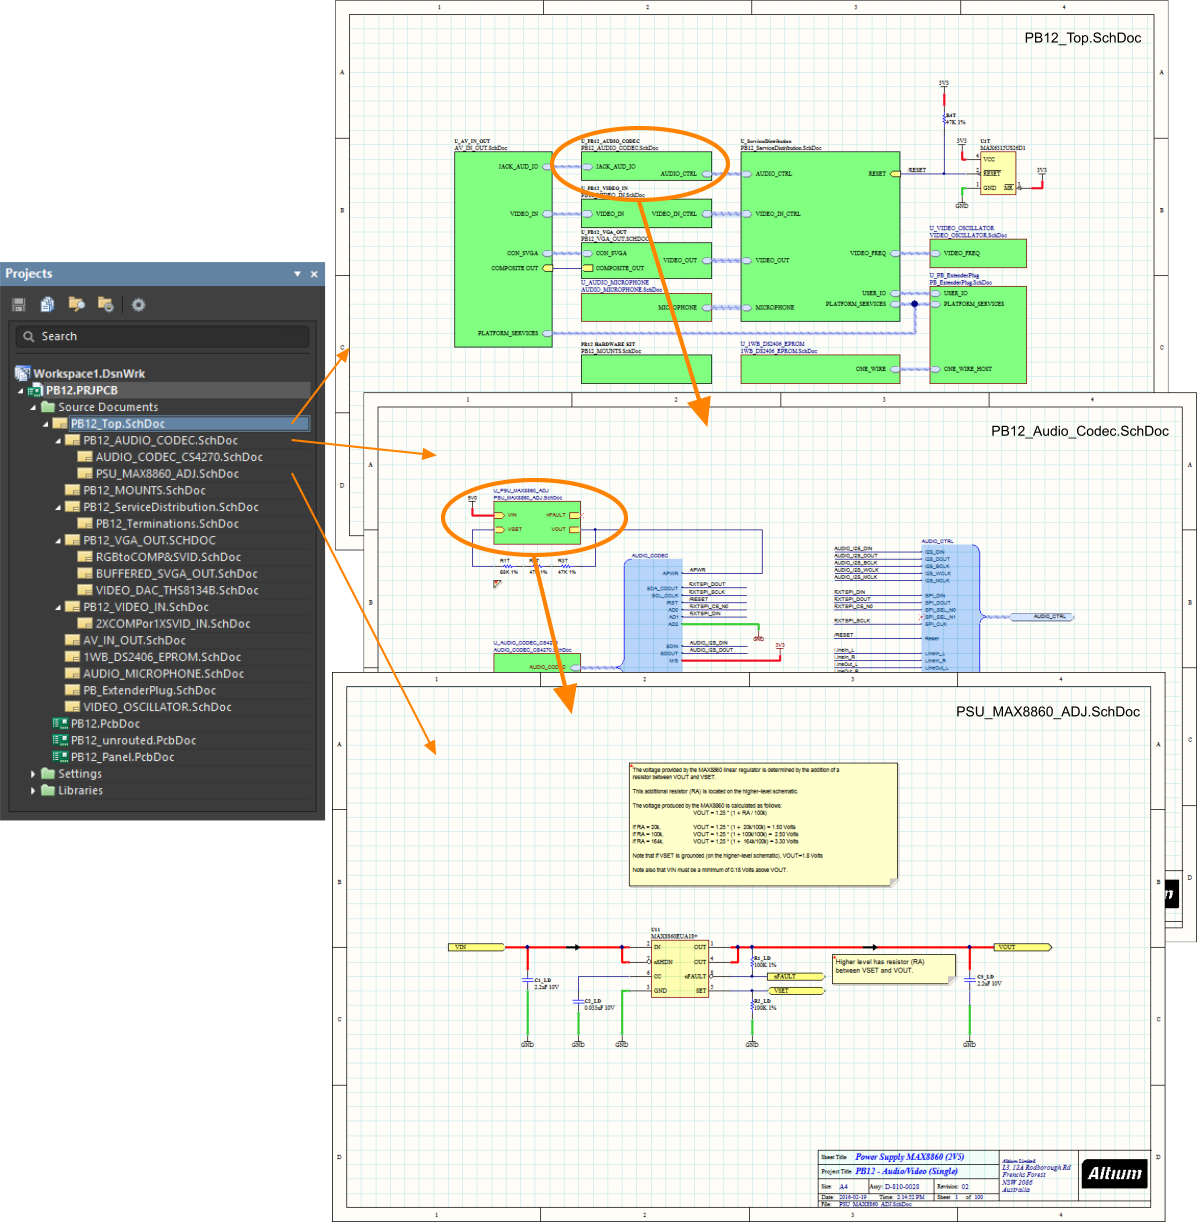Click schematic icon beside PB12_MOUNTS.SchDoc
1197x1222 pixels.
tap(72, 490)
